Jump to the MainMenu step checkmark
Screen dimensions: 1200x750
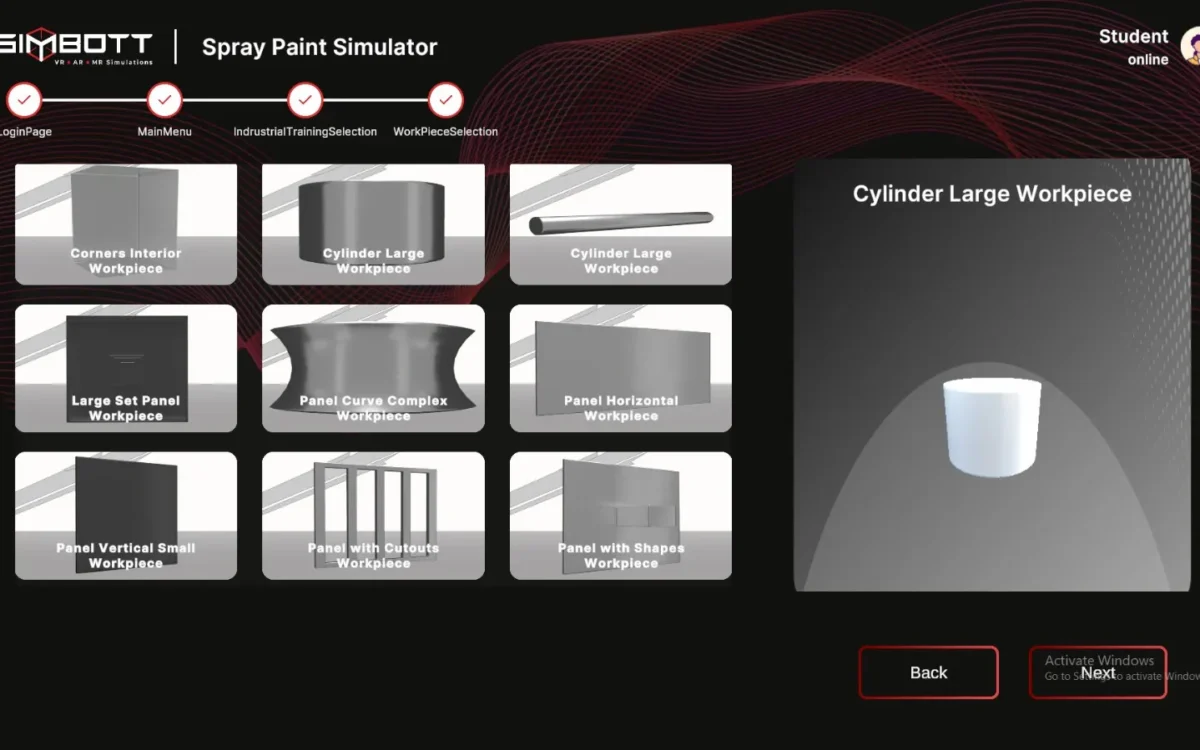165,100
